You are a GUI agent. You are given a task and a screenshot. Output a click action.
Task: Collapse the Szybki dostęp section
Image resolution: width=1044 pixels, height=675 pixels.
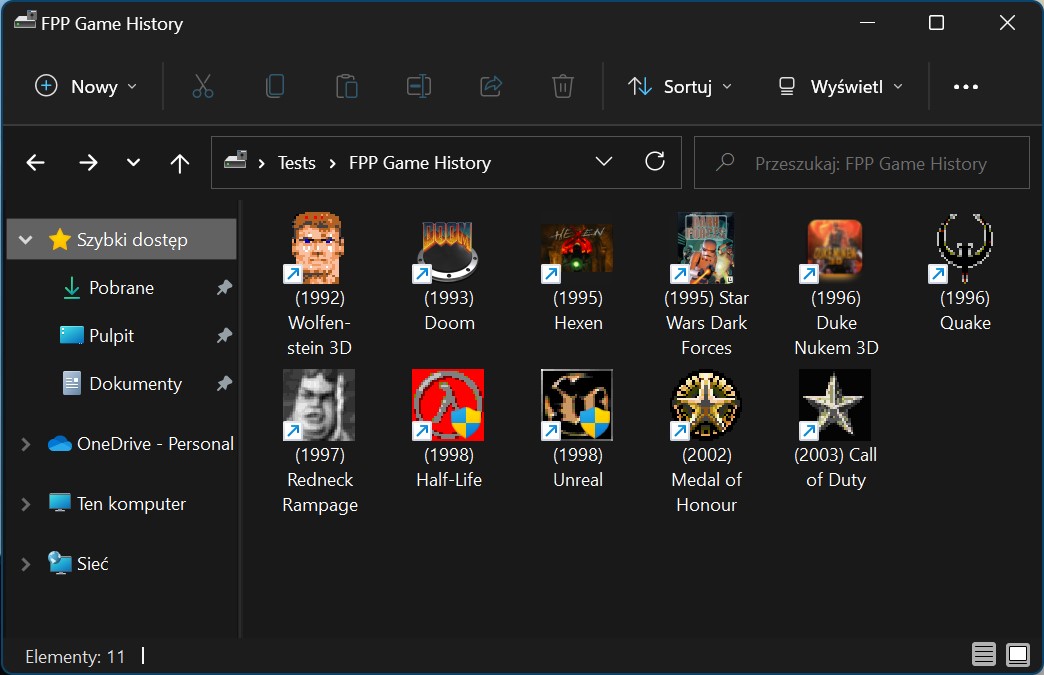[26, 240]
